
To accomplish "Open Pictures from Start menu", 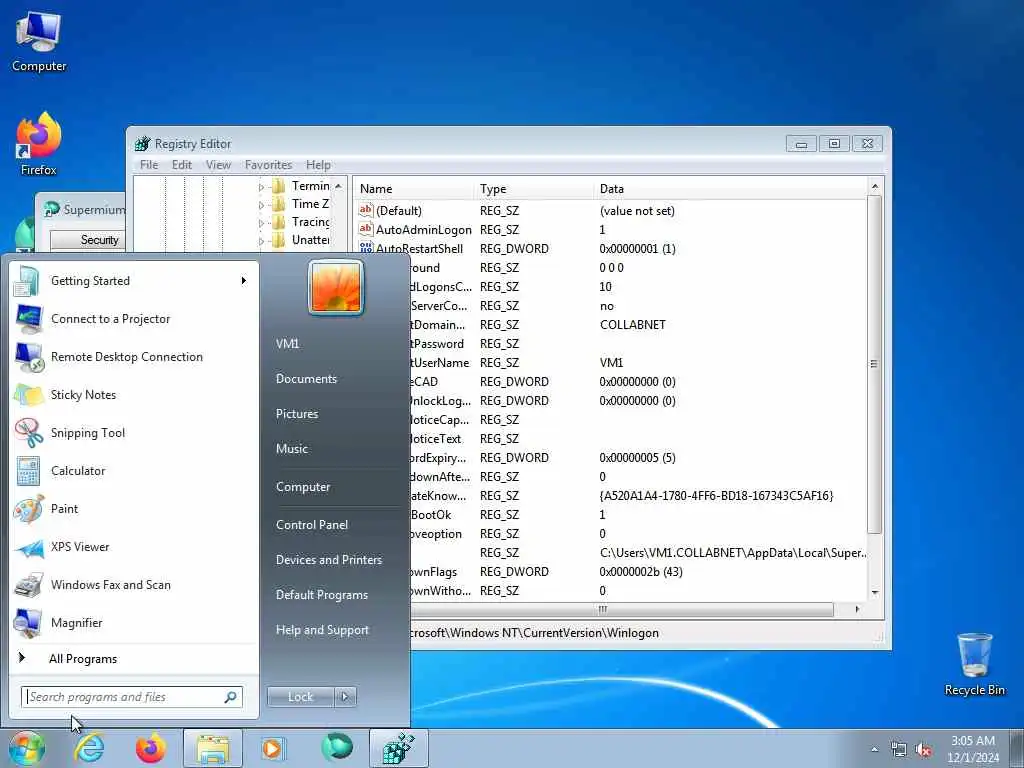I will [x=297, y=414].
